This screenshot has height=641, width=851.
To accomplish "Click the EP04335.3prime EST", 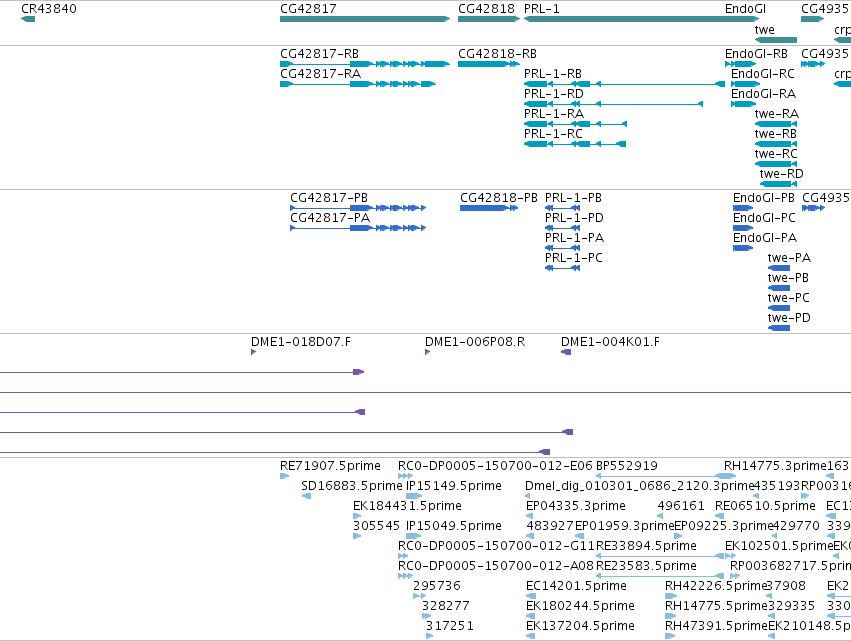I will pos(530,516).
